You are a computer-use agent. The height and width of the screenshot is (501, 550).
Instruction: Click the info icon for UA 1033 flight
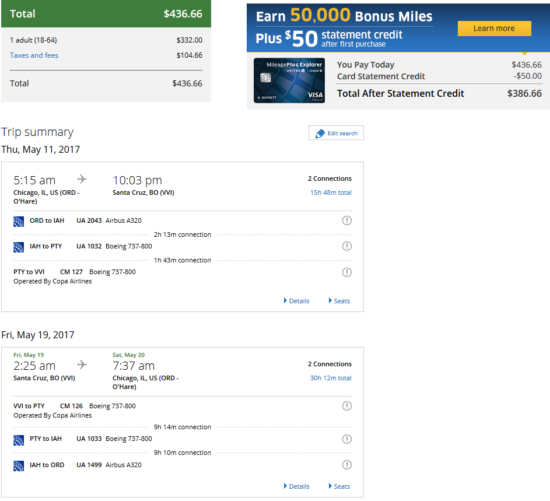[347, 439]
